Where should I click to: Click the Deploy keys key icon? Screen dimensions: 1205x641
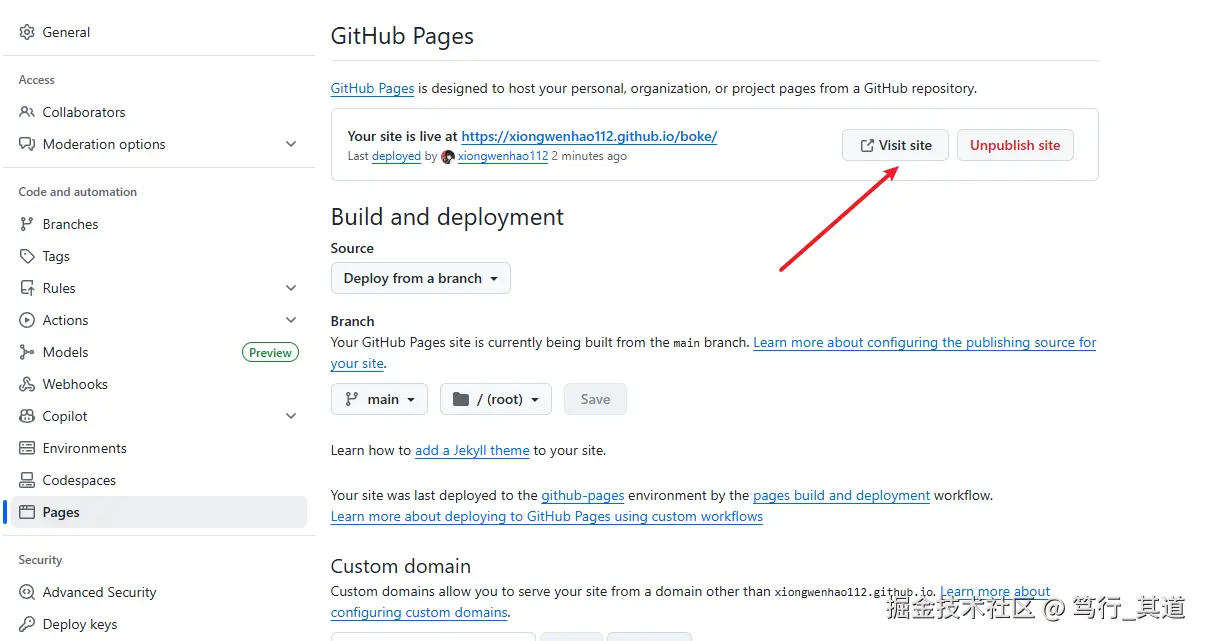[x=27, y=624]
